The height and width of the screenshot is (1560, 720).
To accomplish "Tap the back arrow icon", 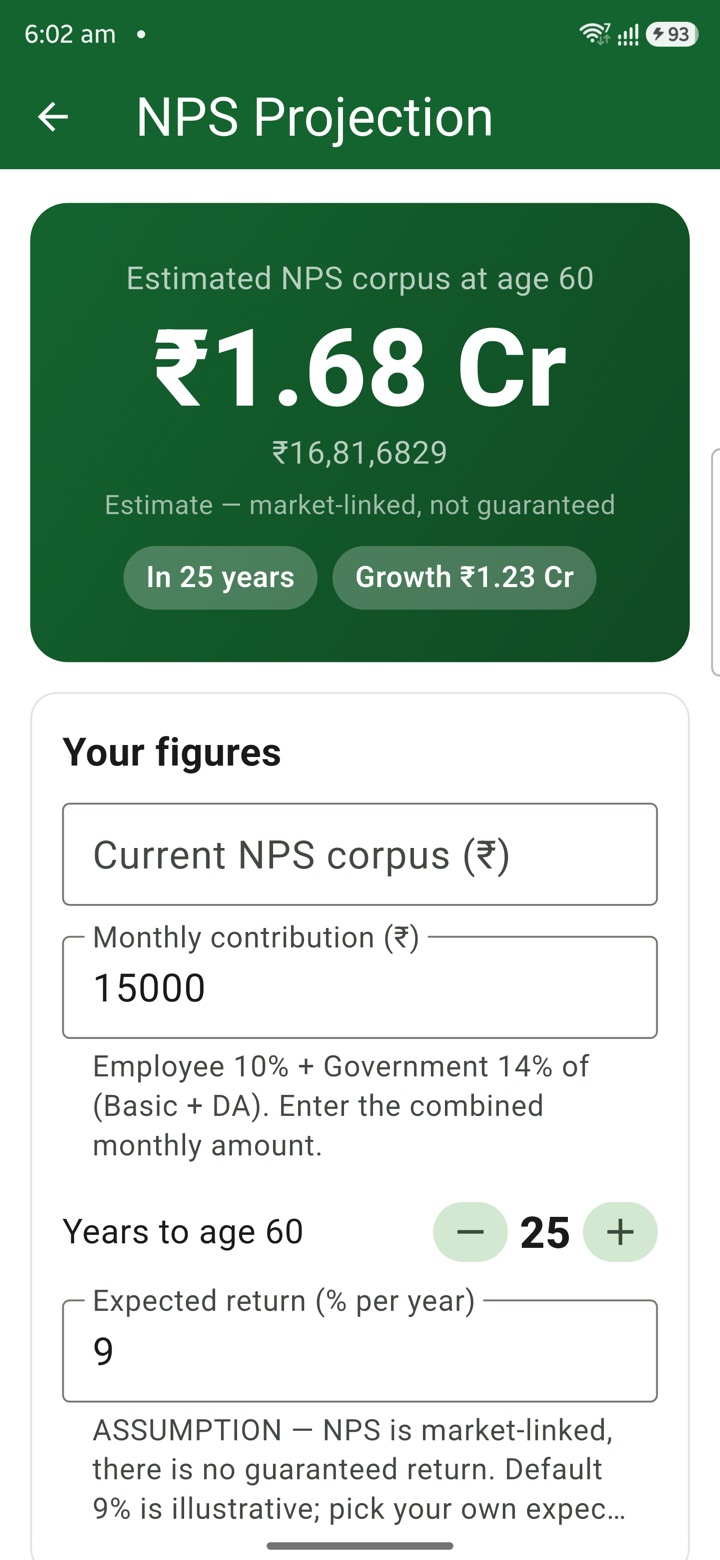I will [53, 117].
